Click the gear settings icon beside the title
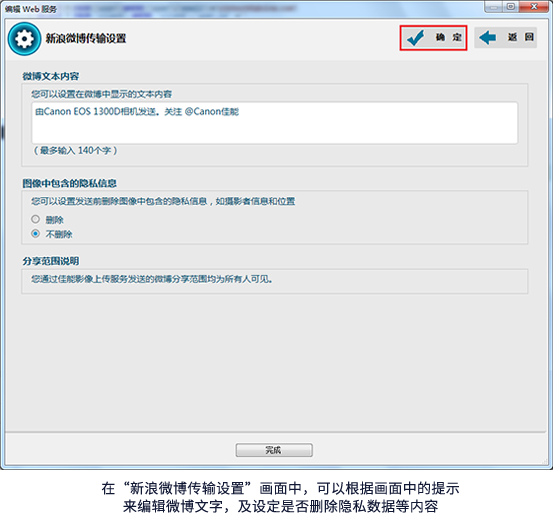 (24, 39)
